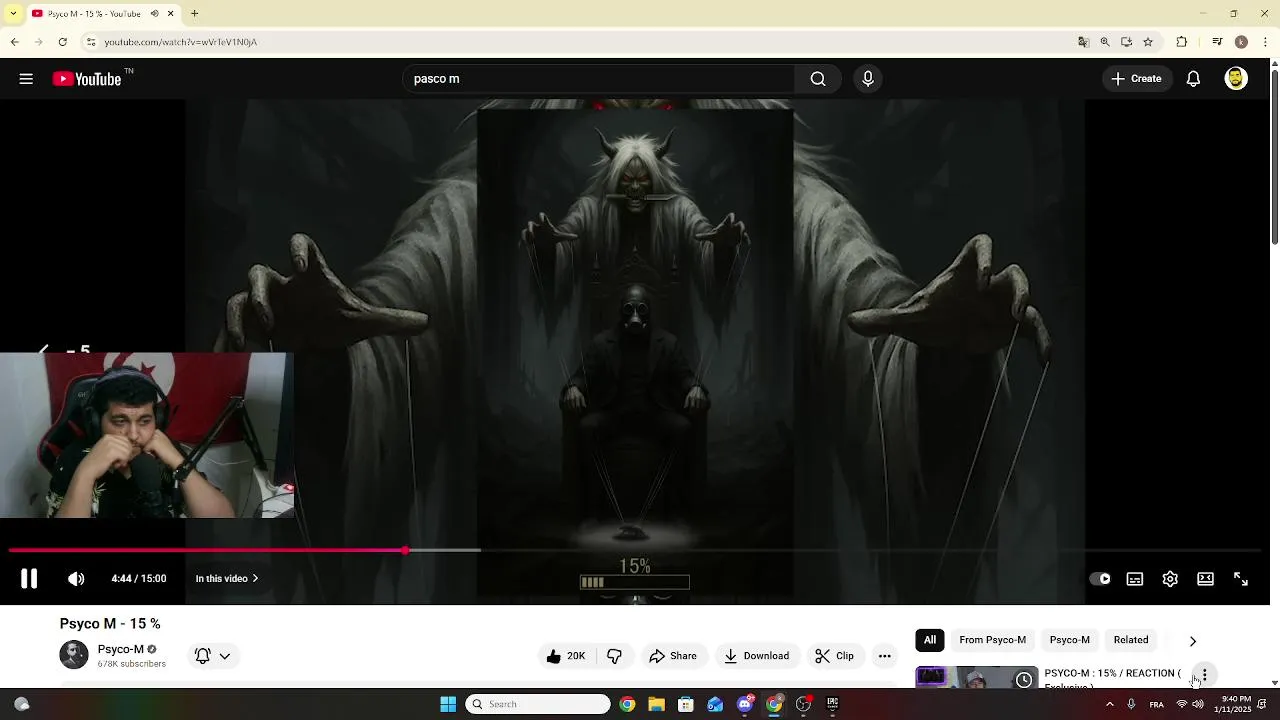
Task: Mute the video volume
Action: click(x=76, y=578)
